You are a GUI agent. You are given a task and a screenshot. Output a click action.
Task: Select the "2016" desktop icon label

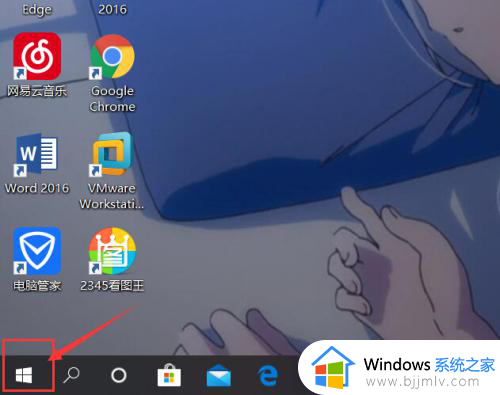pyautogui.click(x=112, y=9)
